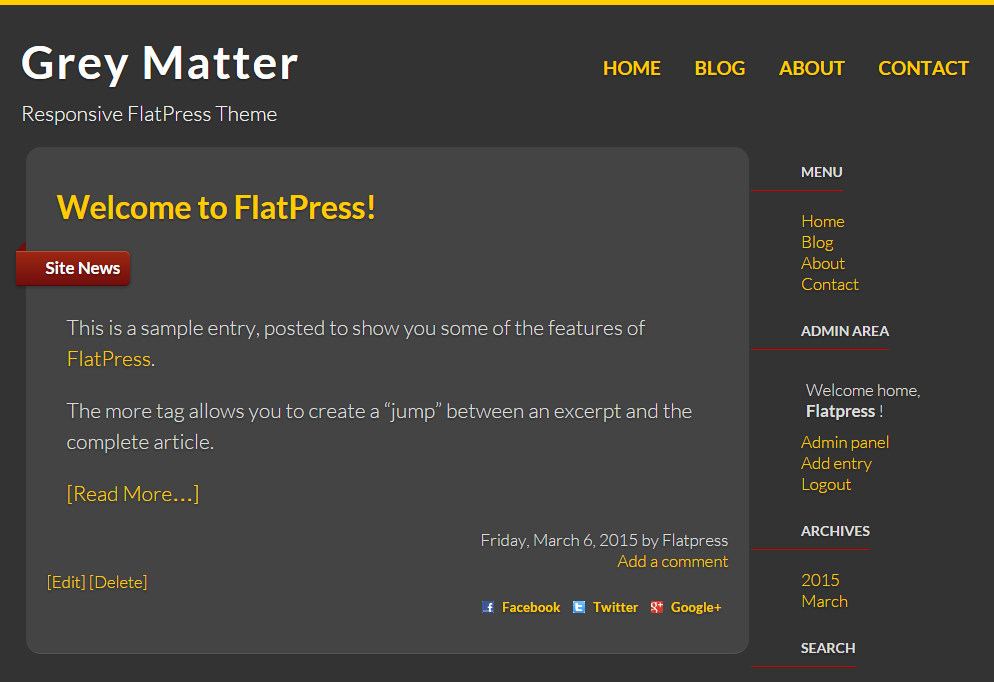
Task: Go to BLOG in top navigation
Action: pyautogui.click(x=720, y=68)
